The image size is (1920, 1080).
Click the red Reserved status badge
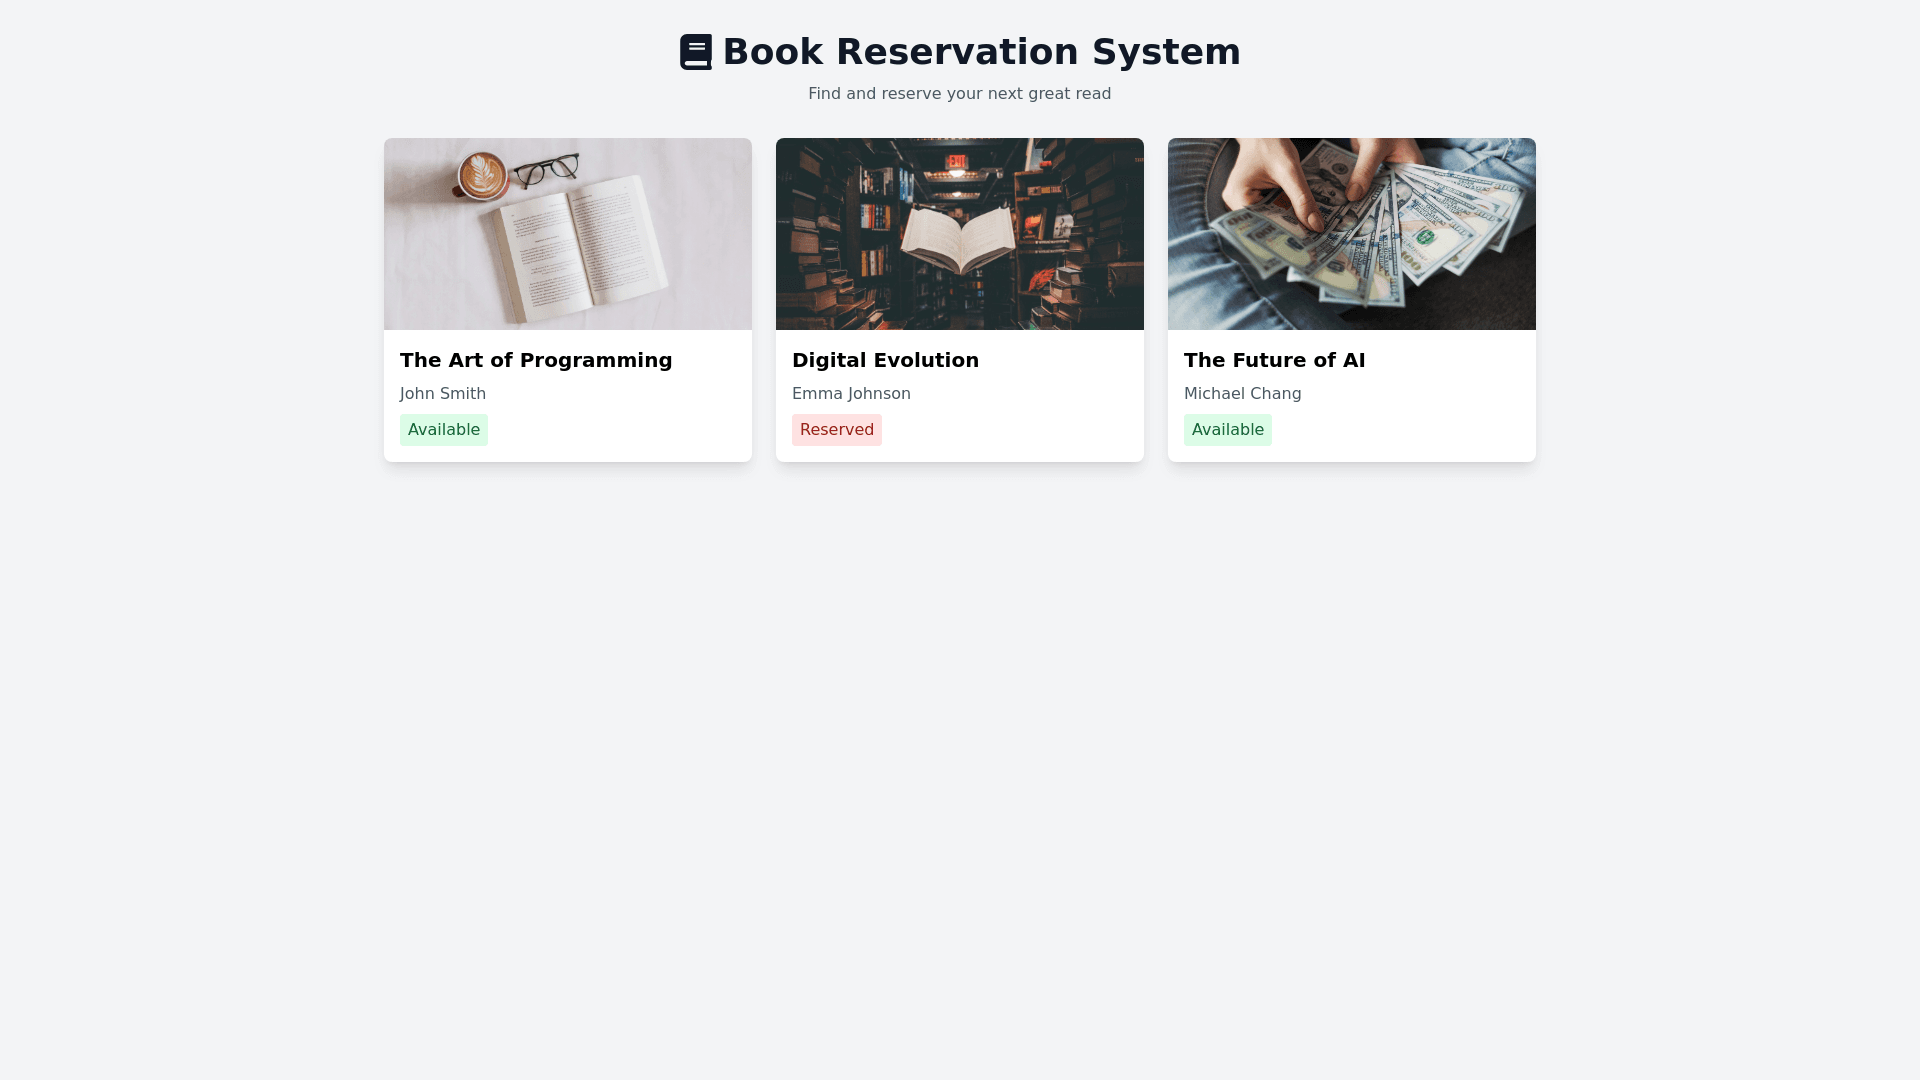point(837,430)
